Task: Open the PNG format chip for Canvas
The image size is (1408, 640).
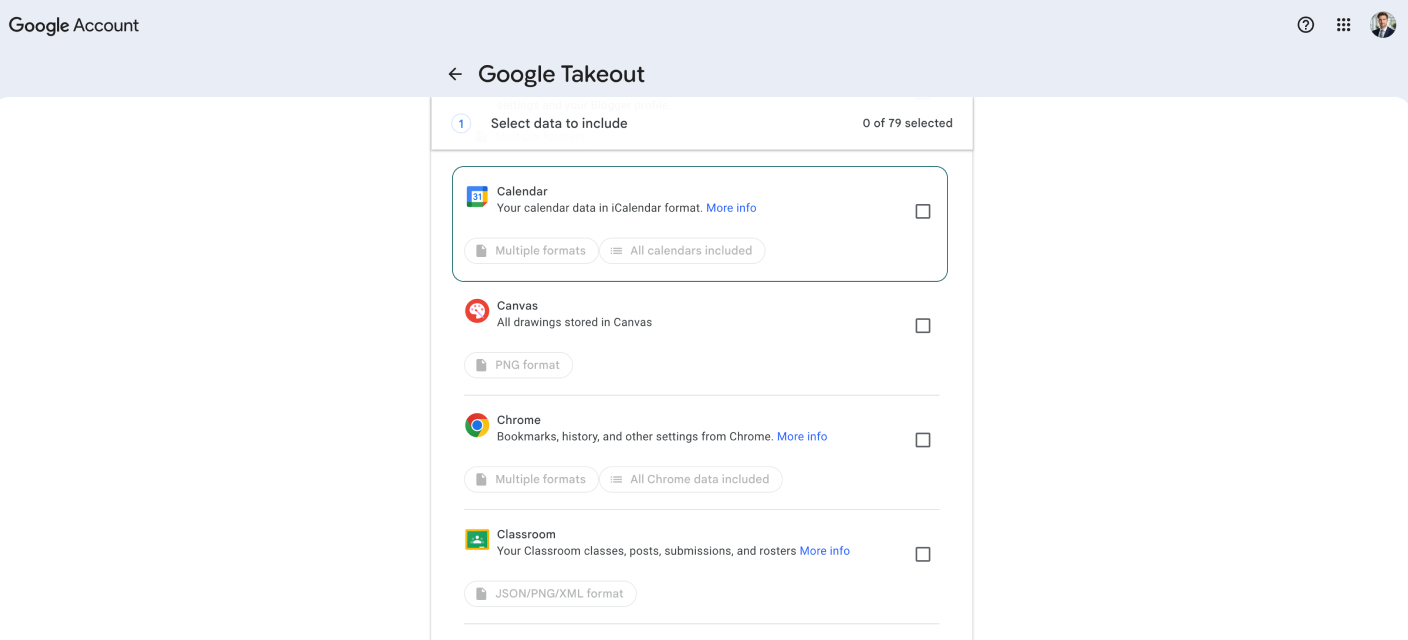Action: point(518,365)
